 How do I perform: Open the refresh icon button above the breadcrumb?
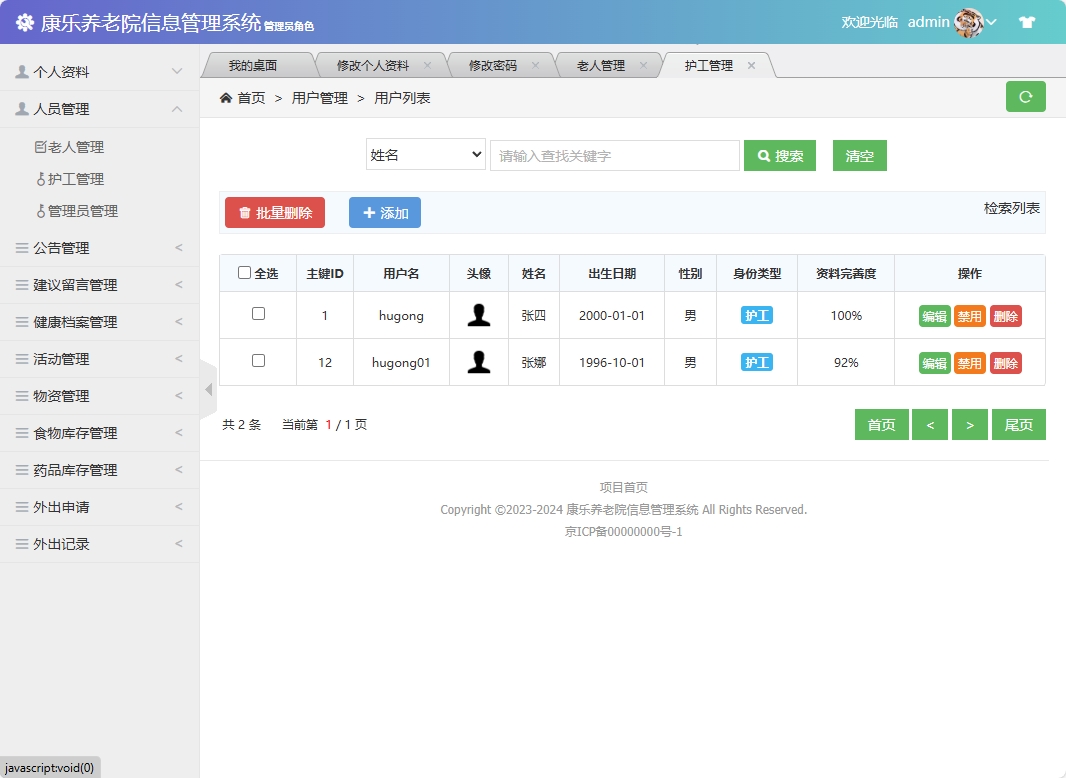pos(1025,97)
